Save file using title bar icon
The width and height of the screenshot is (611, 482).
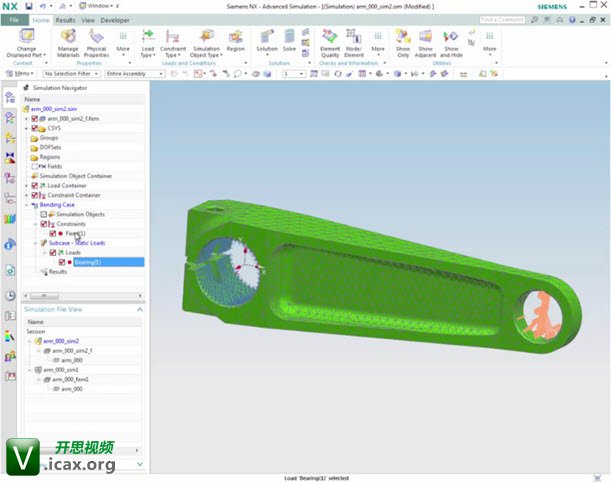[x=29, y=6]
